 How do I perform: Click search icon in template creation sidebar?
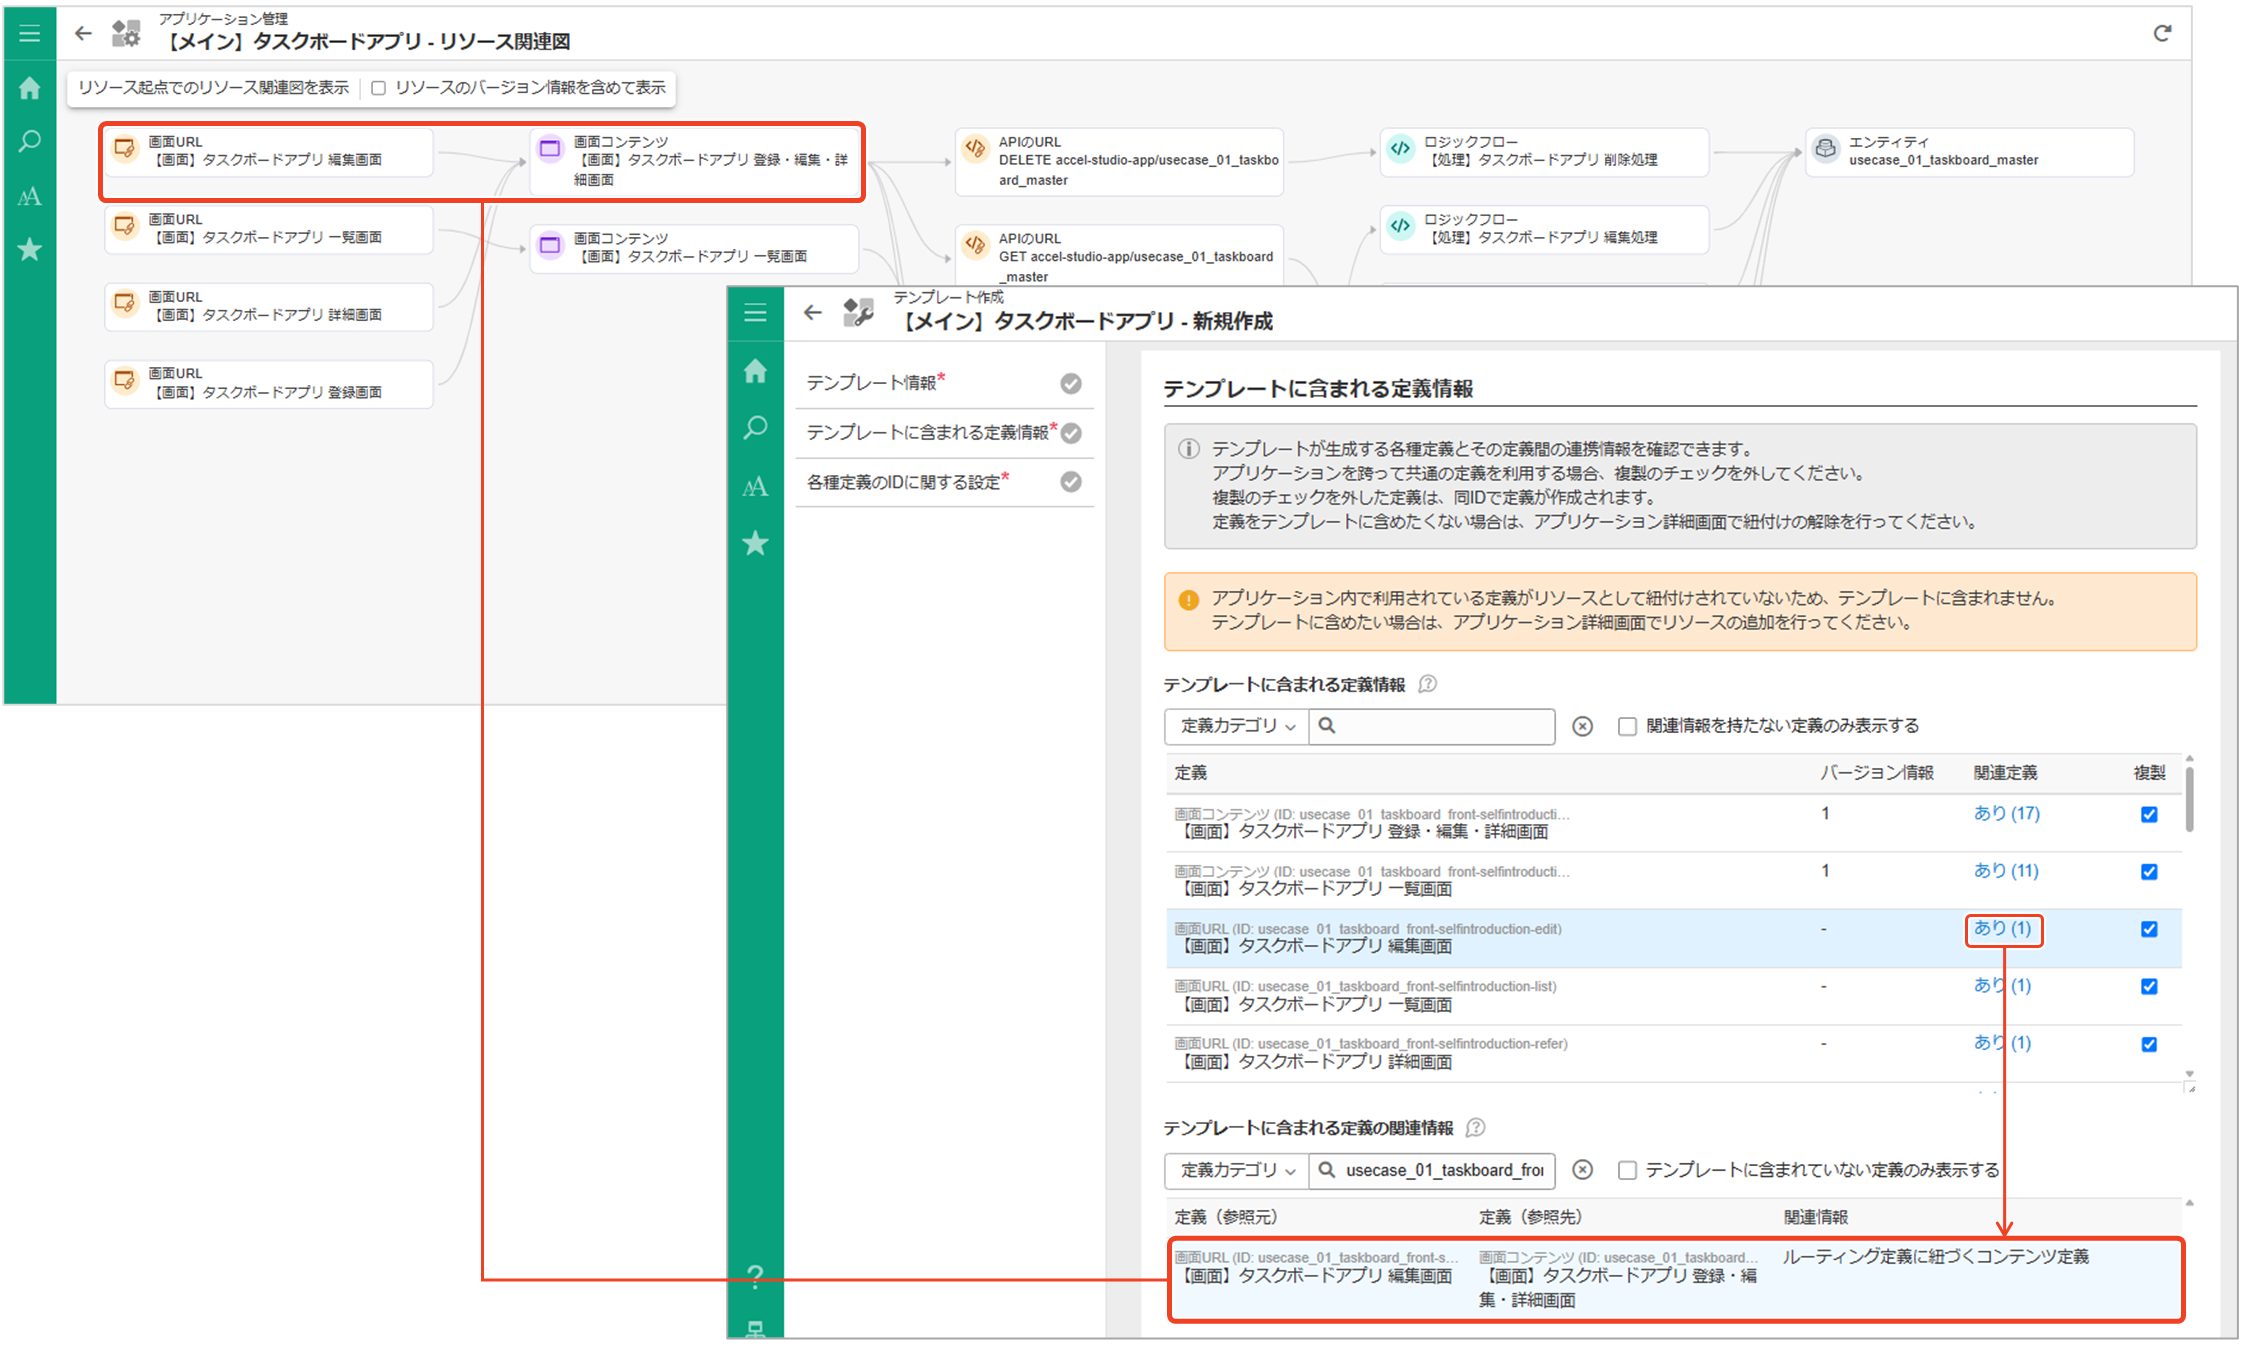[755, 428]
